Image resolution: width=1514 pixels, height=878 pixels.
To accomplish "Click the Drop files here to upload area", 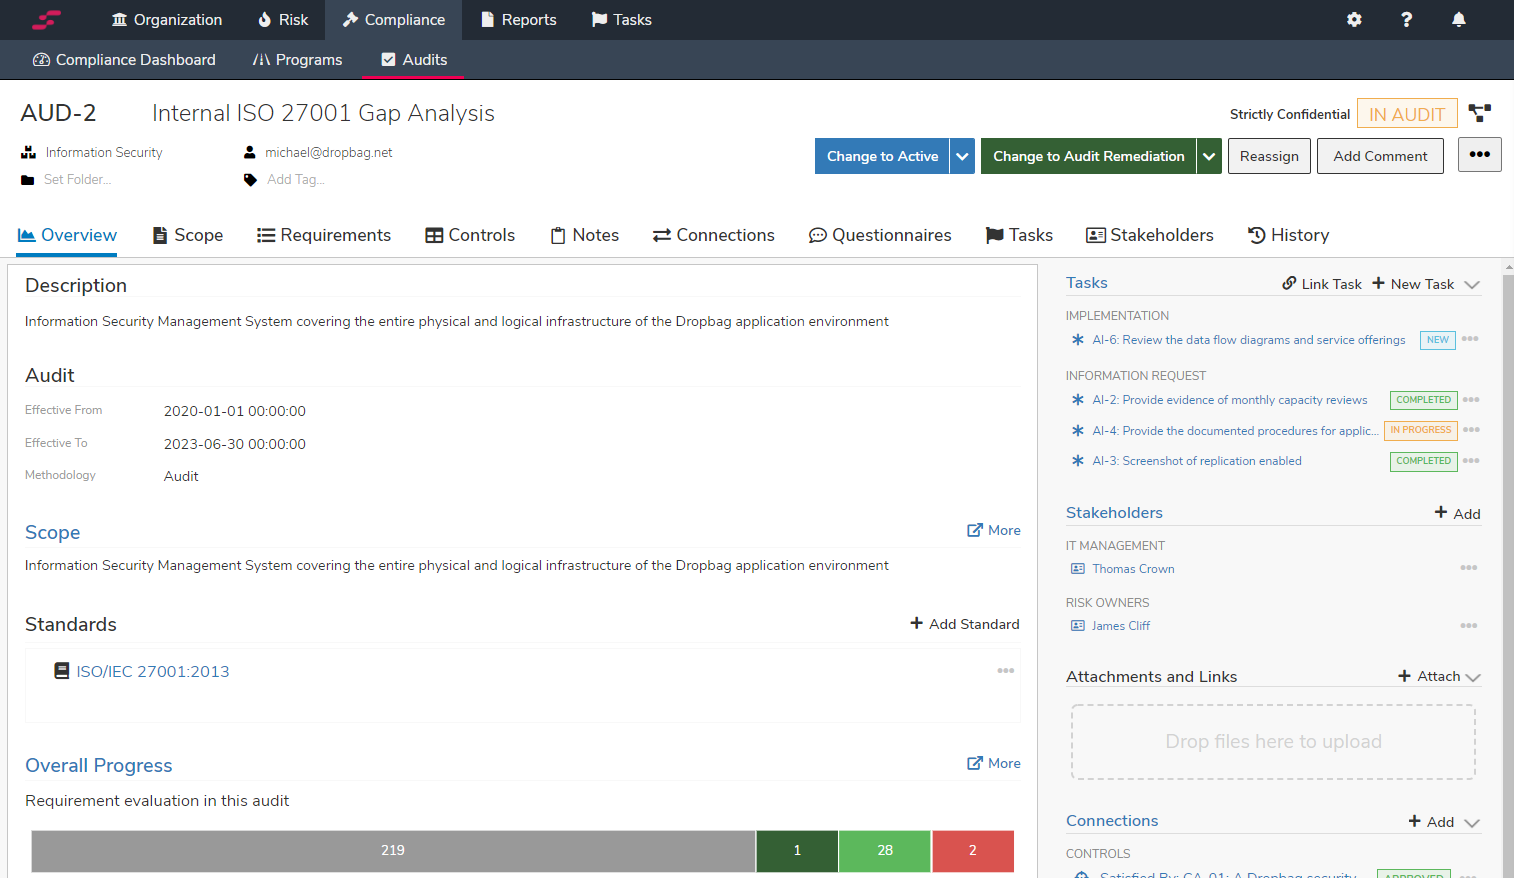I will (1273, 742).
